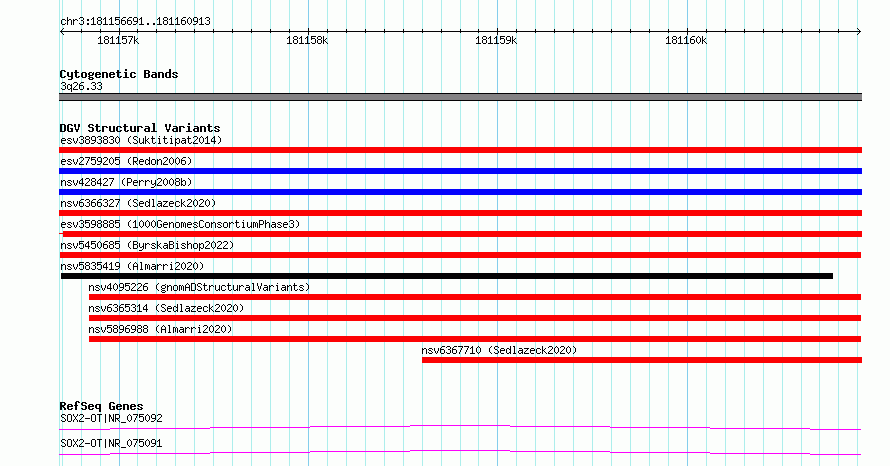Select the blue bar under esv2759205
Image resolution: width=890 pixels, height=466 pixels.
[460, 171]
